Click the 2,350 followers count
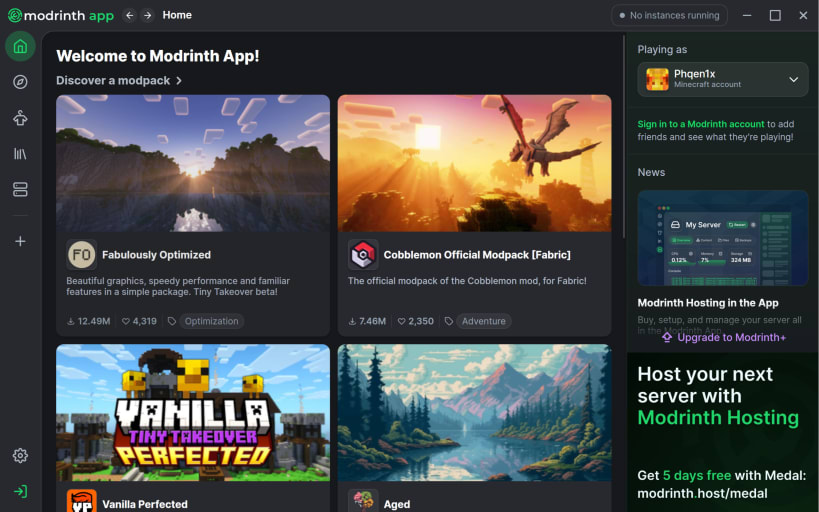819x512 pixels. (416, 321)
